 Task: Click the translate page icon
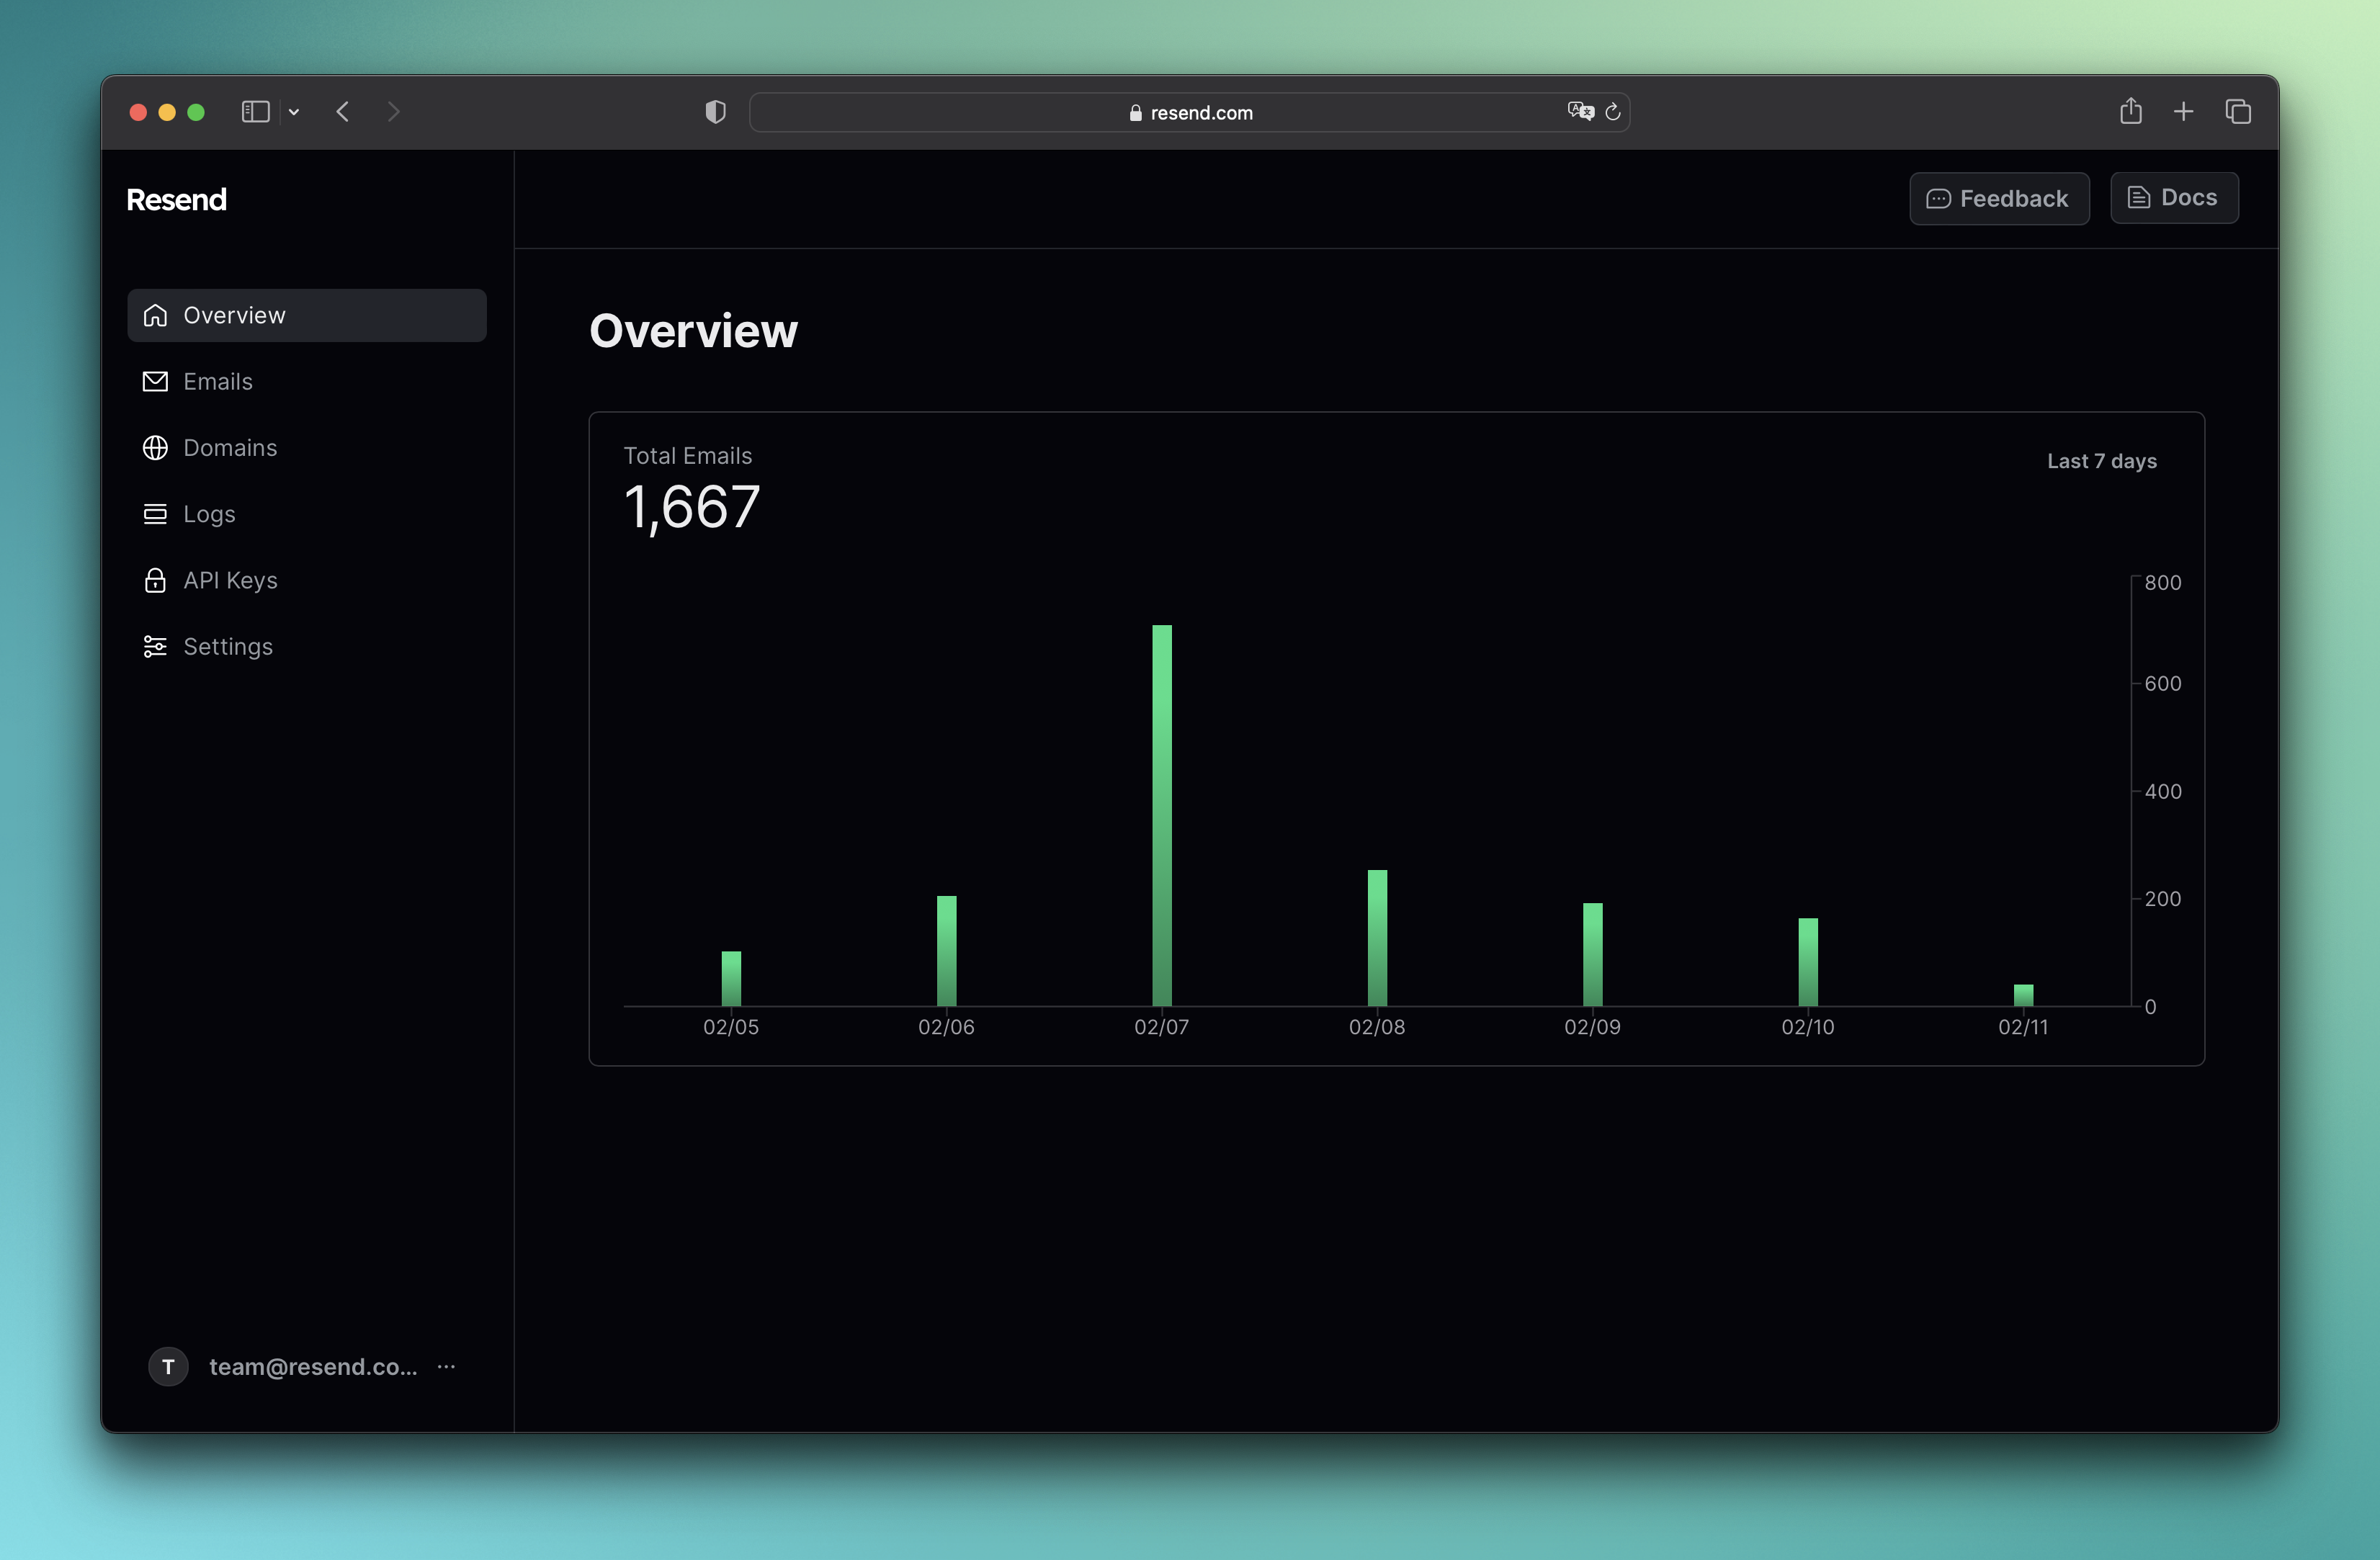[1580, 111]
